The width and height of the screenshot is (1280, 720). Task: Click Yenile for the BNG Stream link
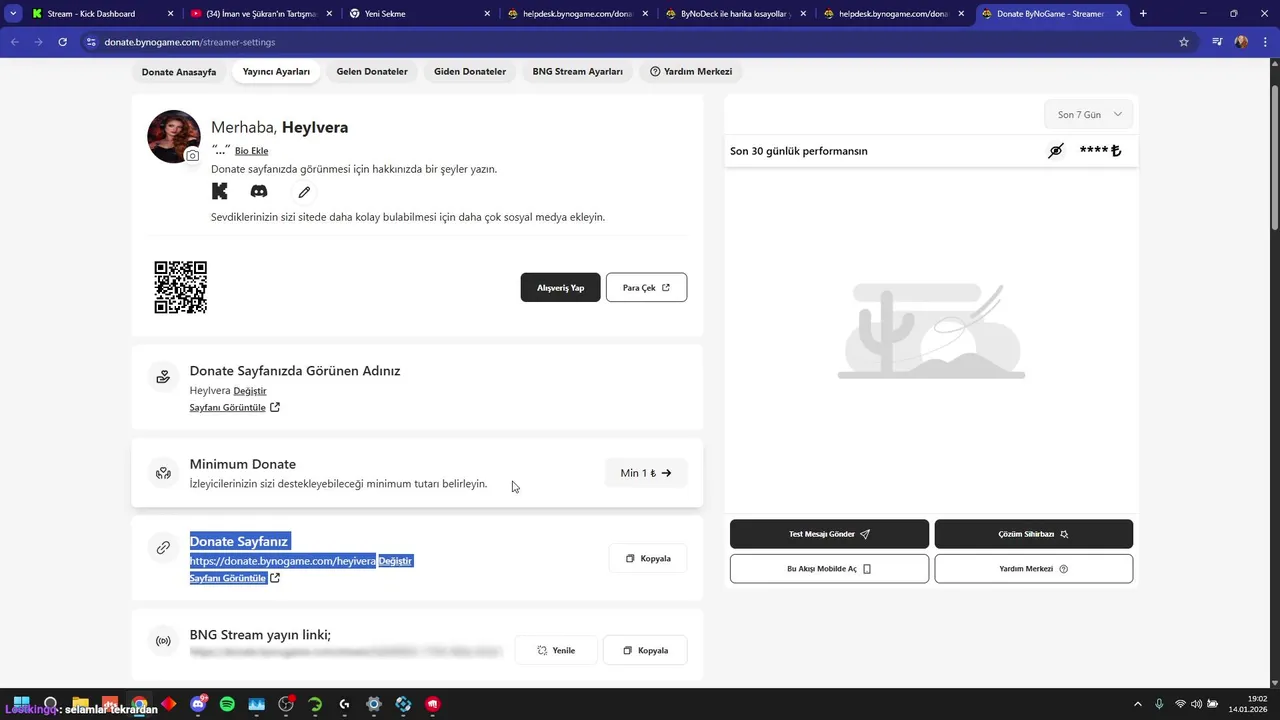click(x=556, y=650)
